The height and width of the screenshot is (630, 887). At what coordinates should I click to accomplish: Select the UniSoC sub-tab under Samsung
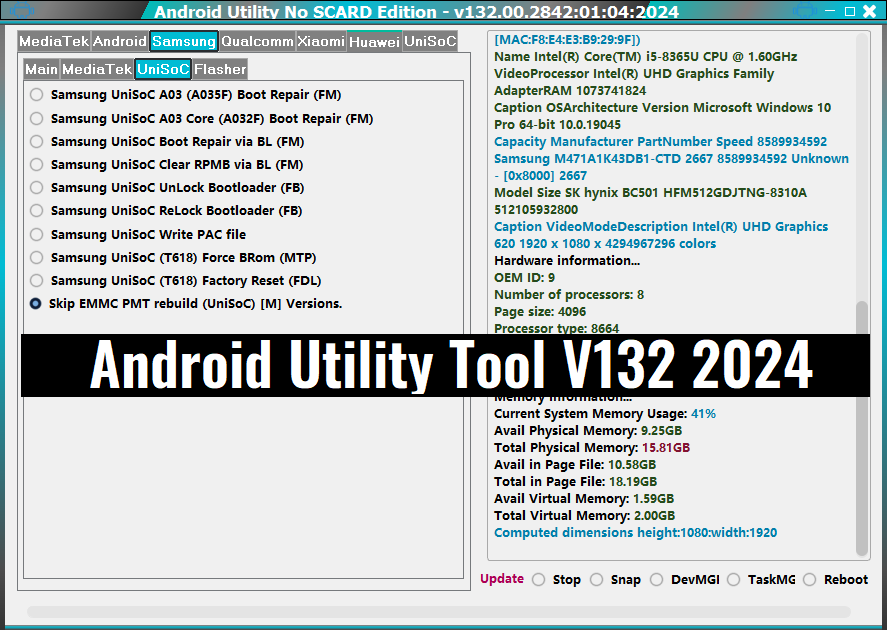coord(163,69)
